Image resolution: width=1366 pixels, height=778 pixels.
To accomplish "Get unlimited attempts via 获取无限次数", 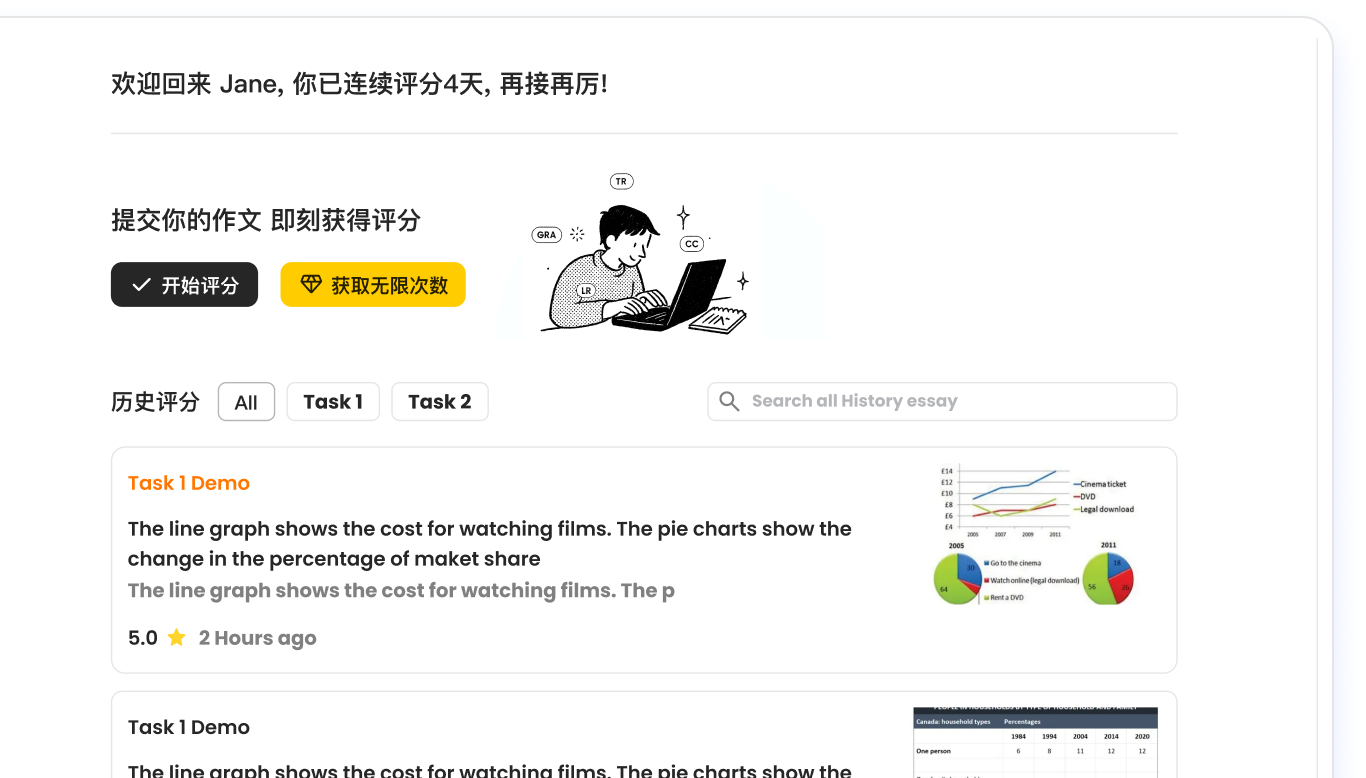I will tap(373, 285).
